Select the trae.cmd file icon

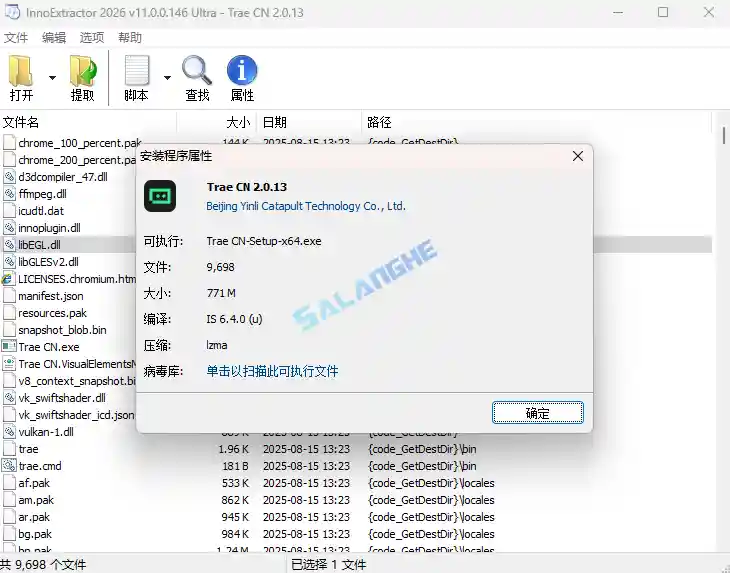point(9,466)
